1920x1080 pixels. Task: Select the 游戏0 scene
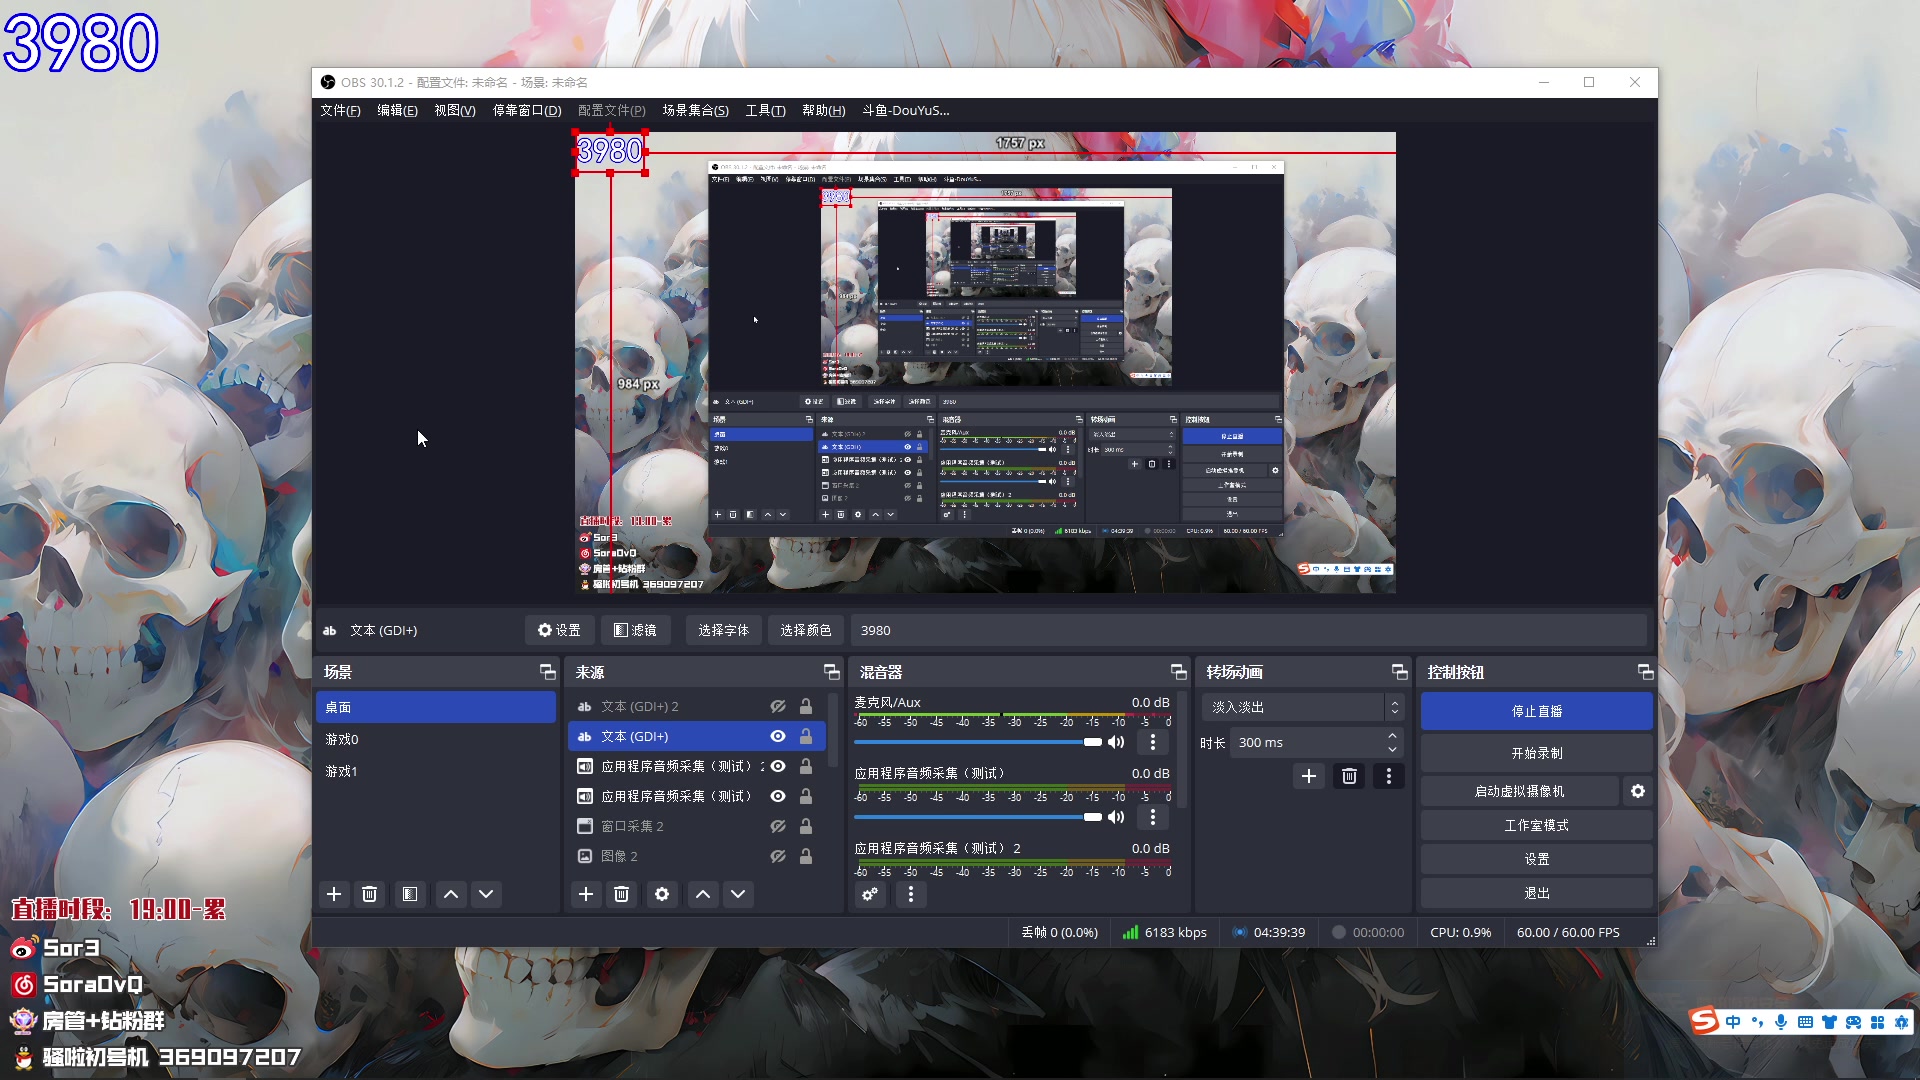click(436, 739)
